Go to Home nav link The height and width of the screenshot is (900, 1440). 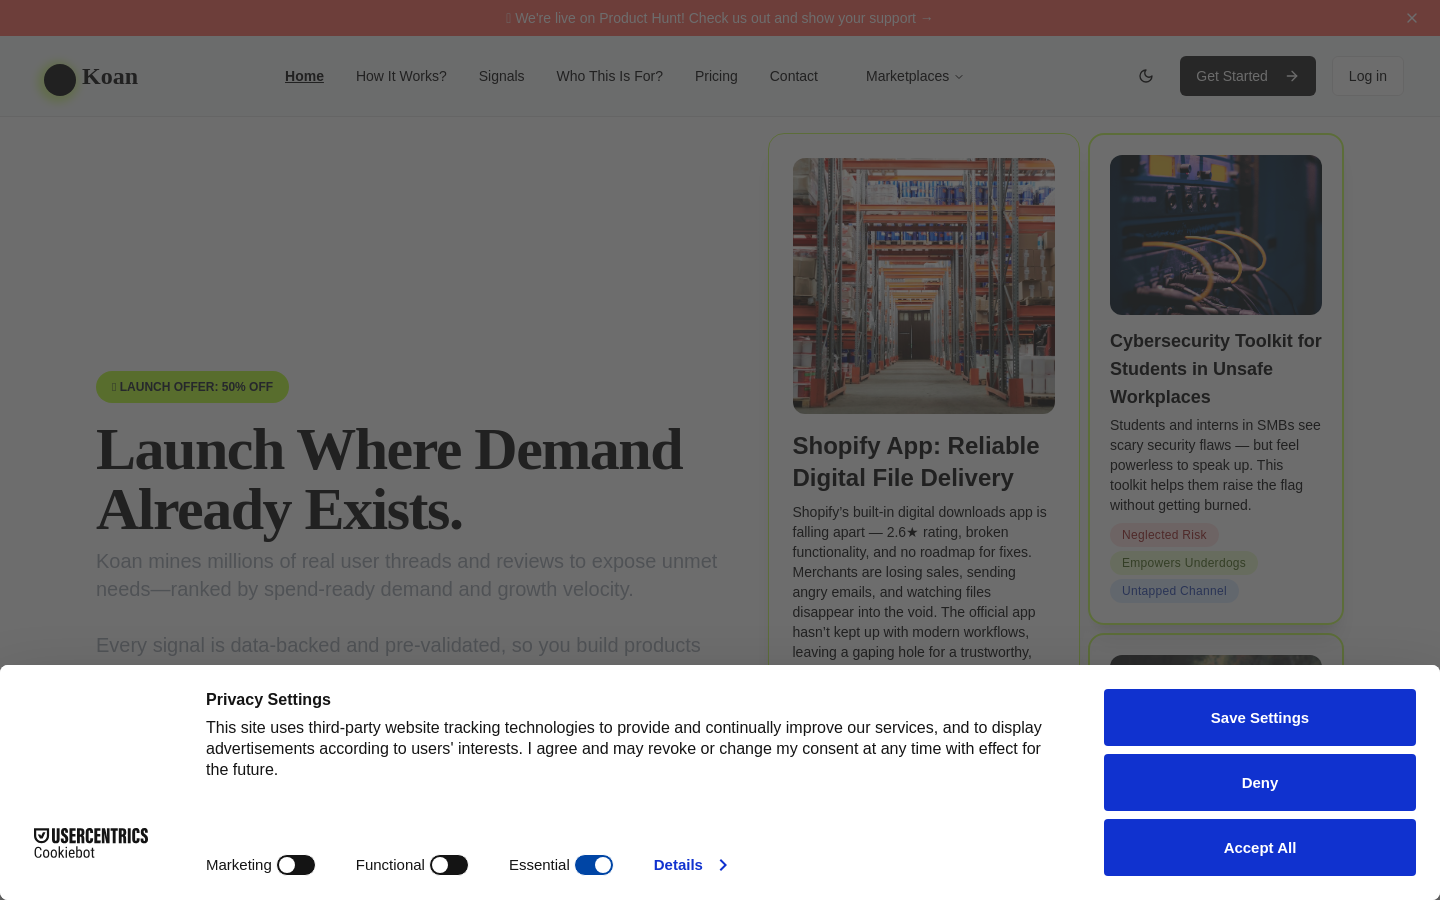click(x=304, y=76)
